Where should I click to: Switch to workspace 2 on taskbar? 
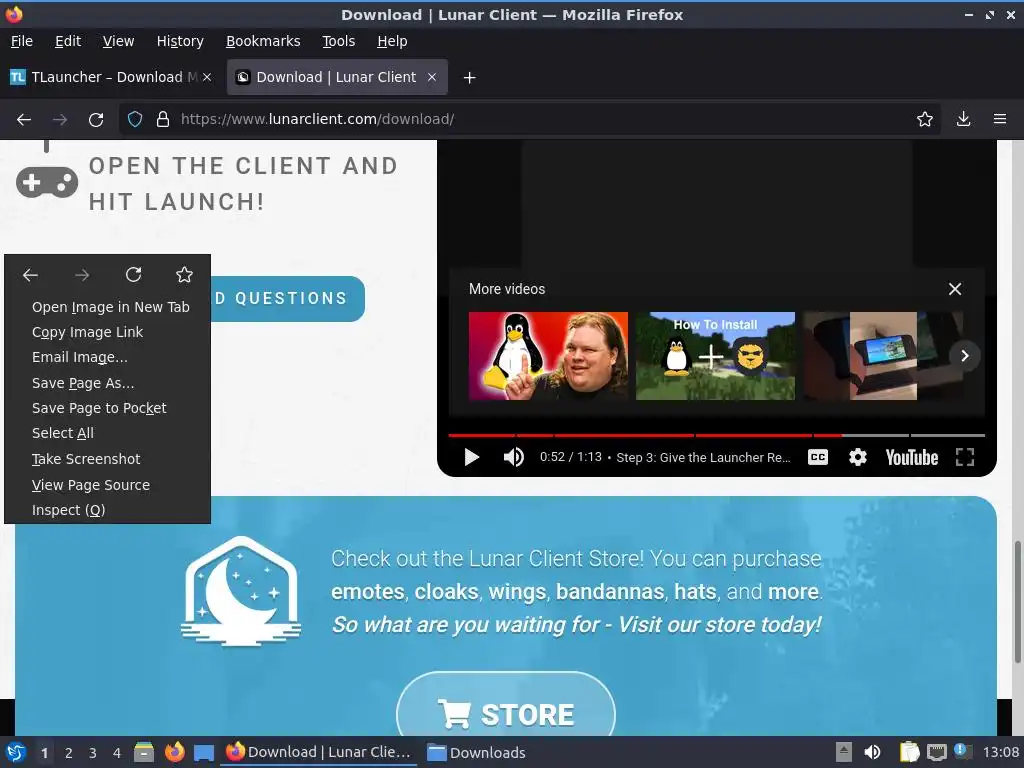pos(69,753)
